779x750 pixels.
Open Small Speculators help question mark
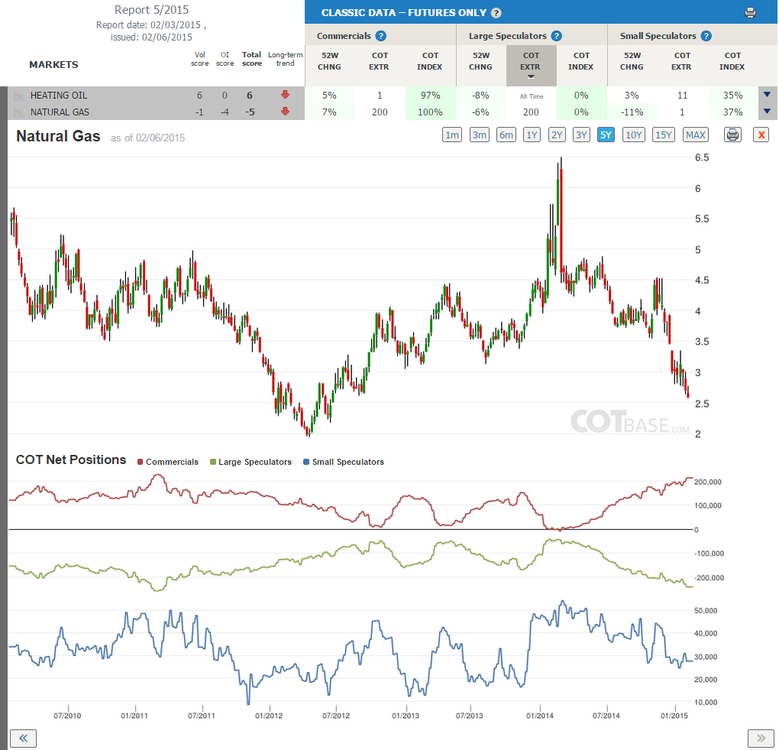[x=706, y=36]
